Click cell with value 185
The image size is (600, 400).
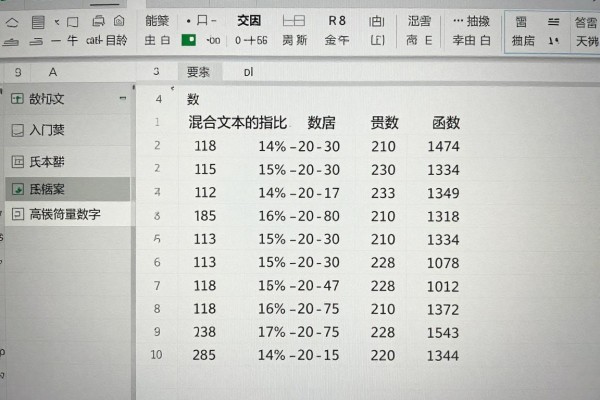pyautogui.click(x=205, y=216)
